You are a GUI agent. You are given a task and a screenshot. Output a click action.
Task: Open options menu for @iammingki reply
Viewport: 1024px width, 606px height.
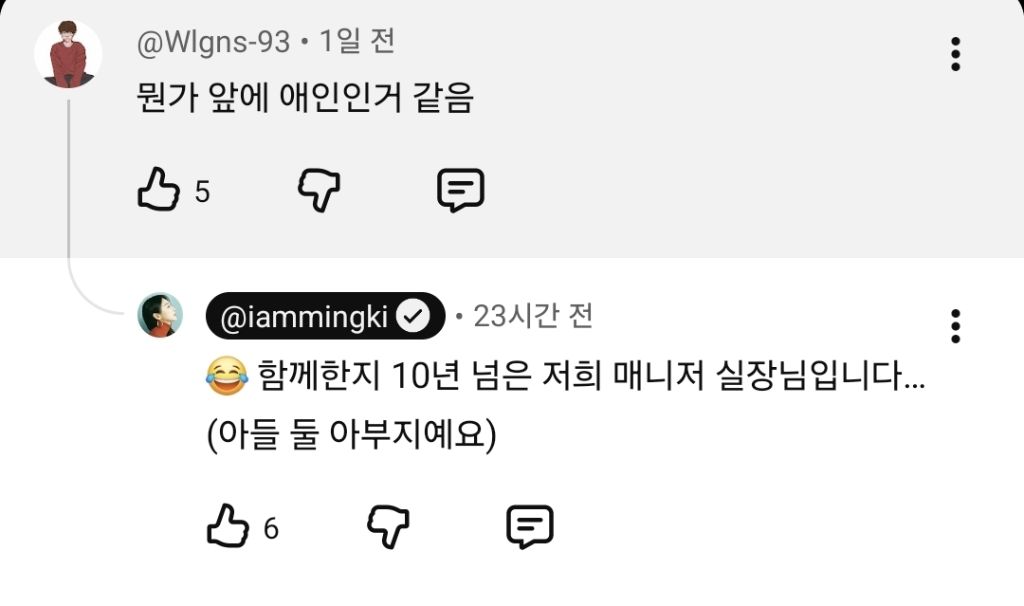point(955,326)
